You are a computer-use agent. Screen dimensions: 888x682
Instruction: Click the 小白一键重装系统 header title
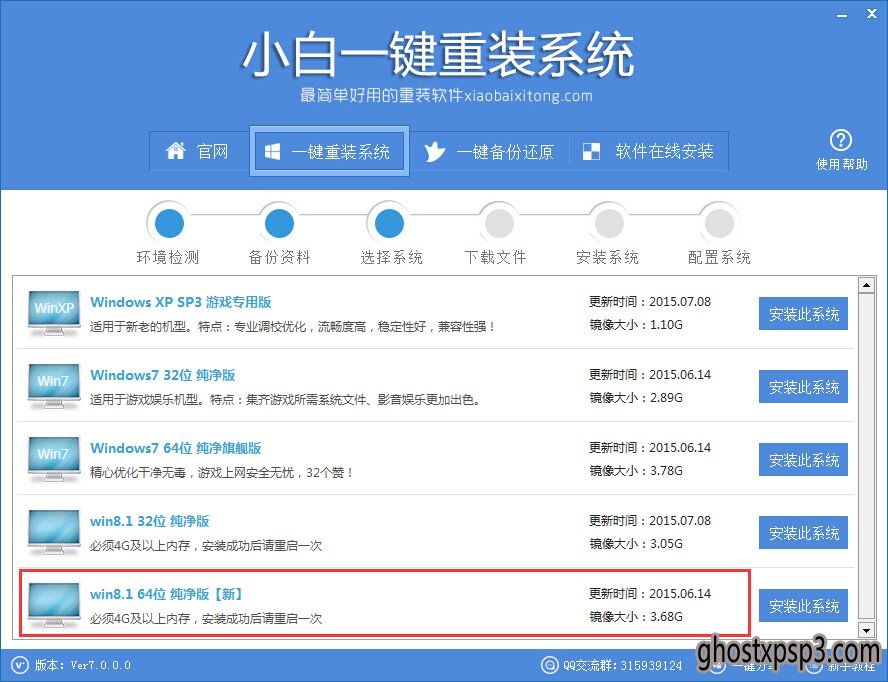click(x=438, y=54)
